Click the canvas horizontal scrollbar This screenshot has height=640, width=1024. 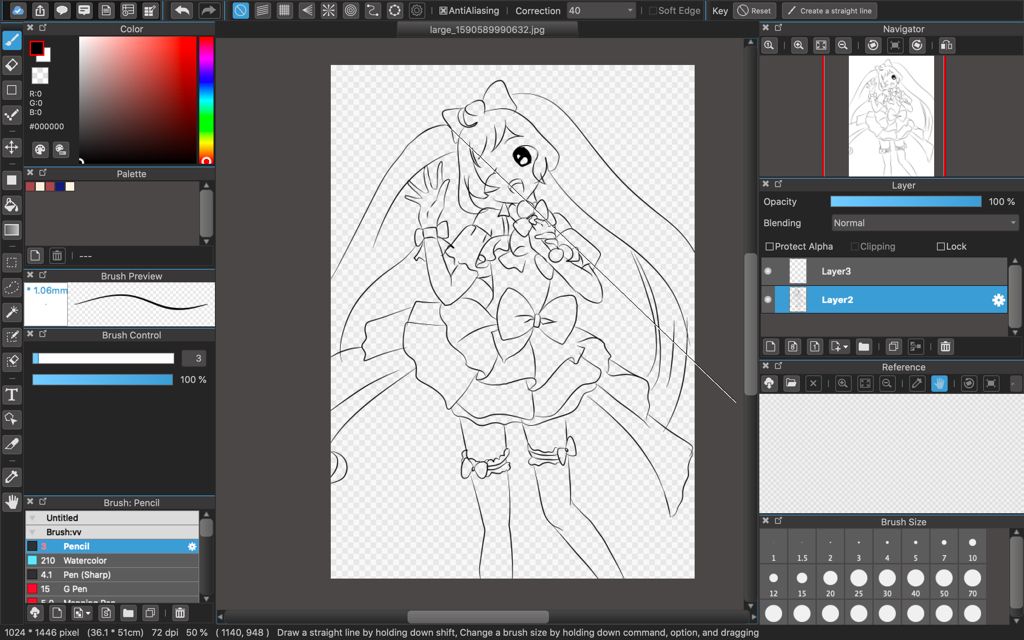click(478, 616)
